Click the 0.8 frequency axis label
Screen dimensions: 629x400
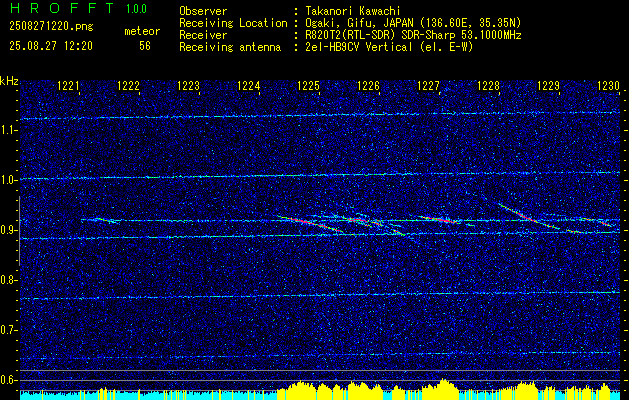pos(9,280)
